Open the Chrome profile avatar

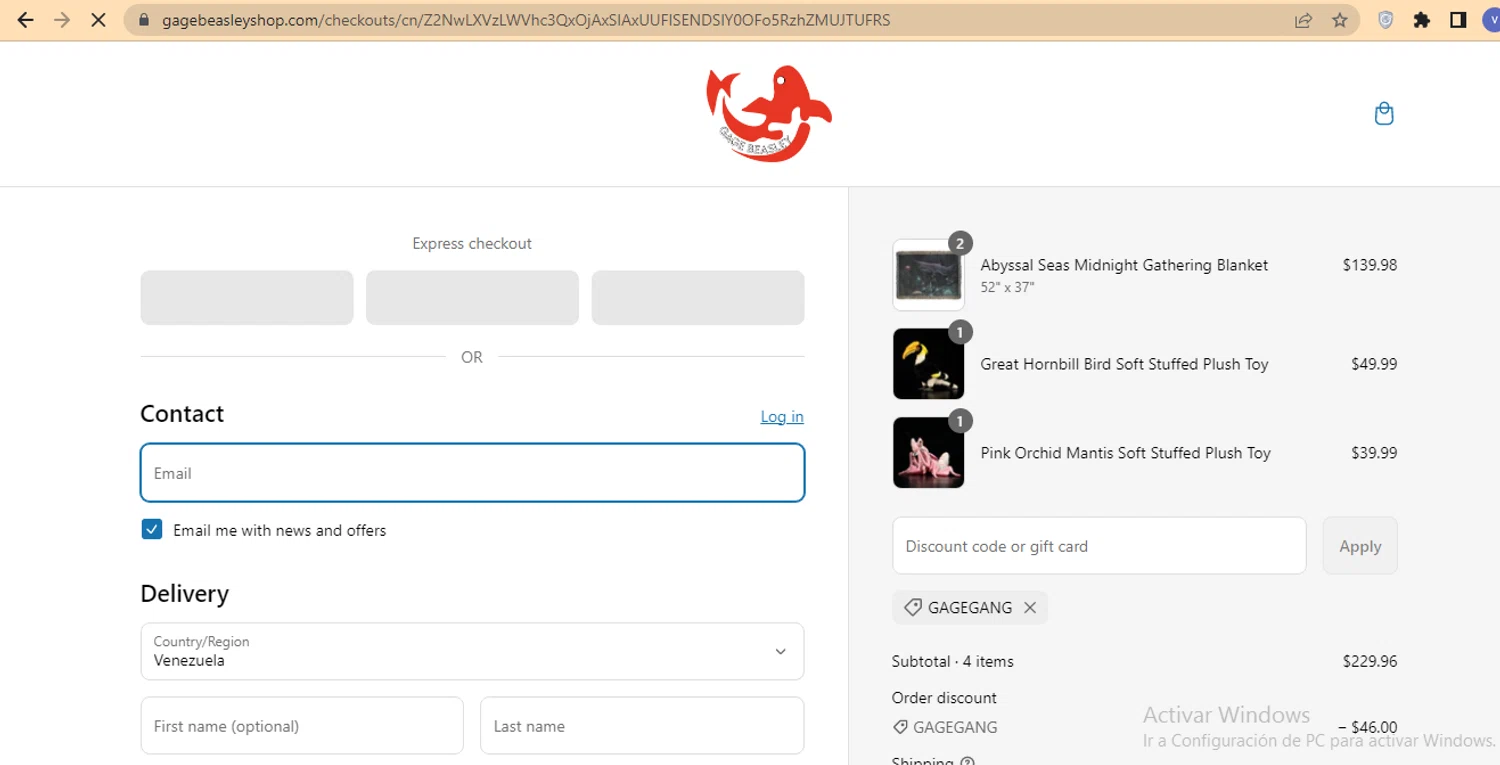[x=1492, y=20]
